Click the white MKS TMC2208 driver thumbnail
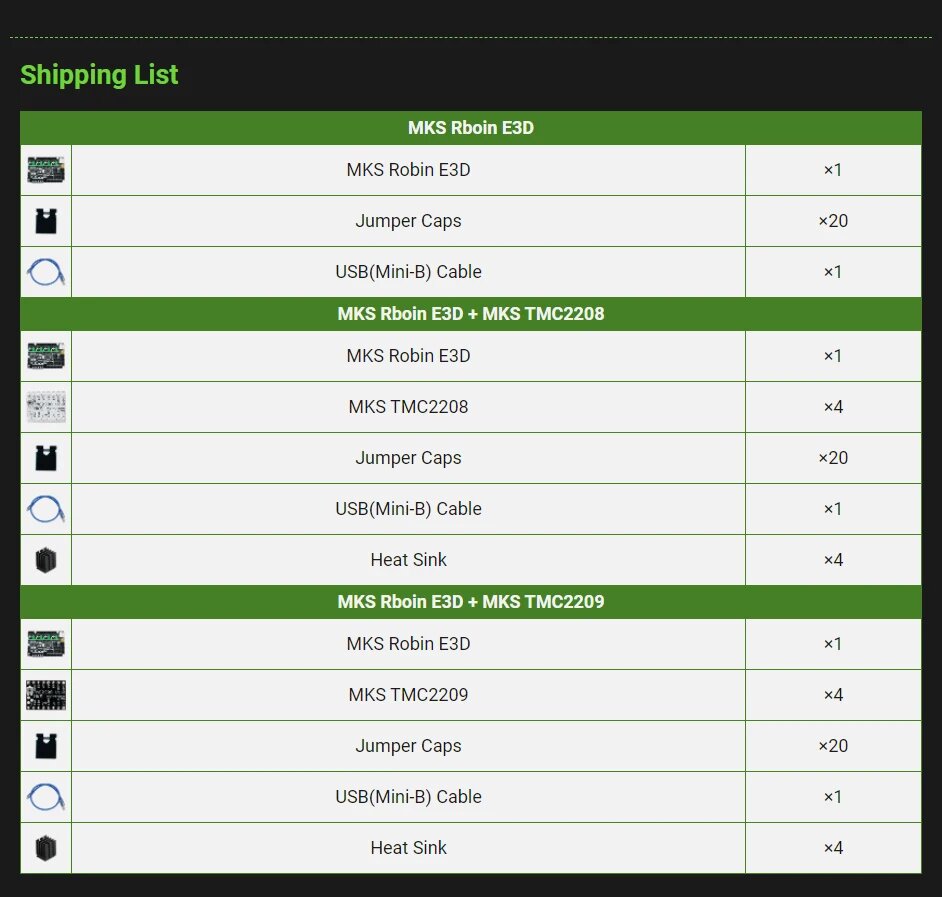Screen dimensions: 942x897 pos(46,407)
